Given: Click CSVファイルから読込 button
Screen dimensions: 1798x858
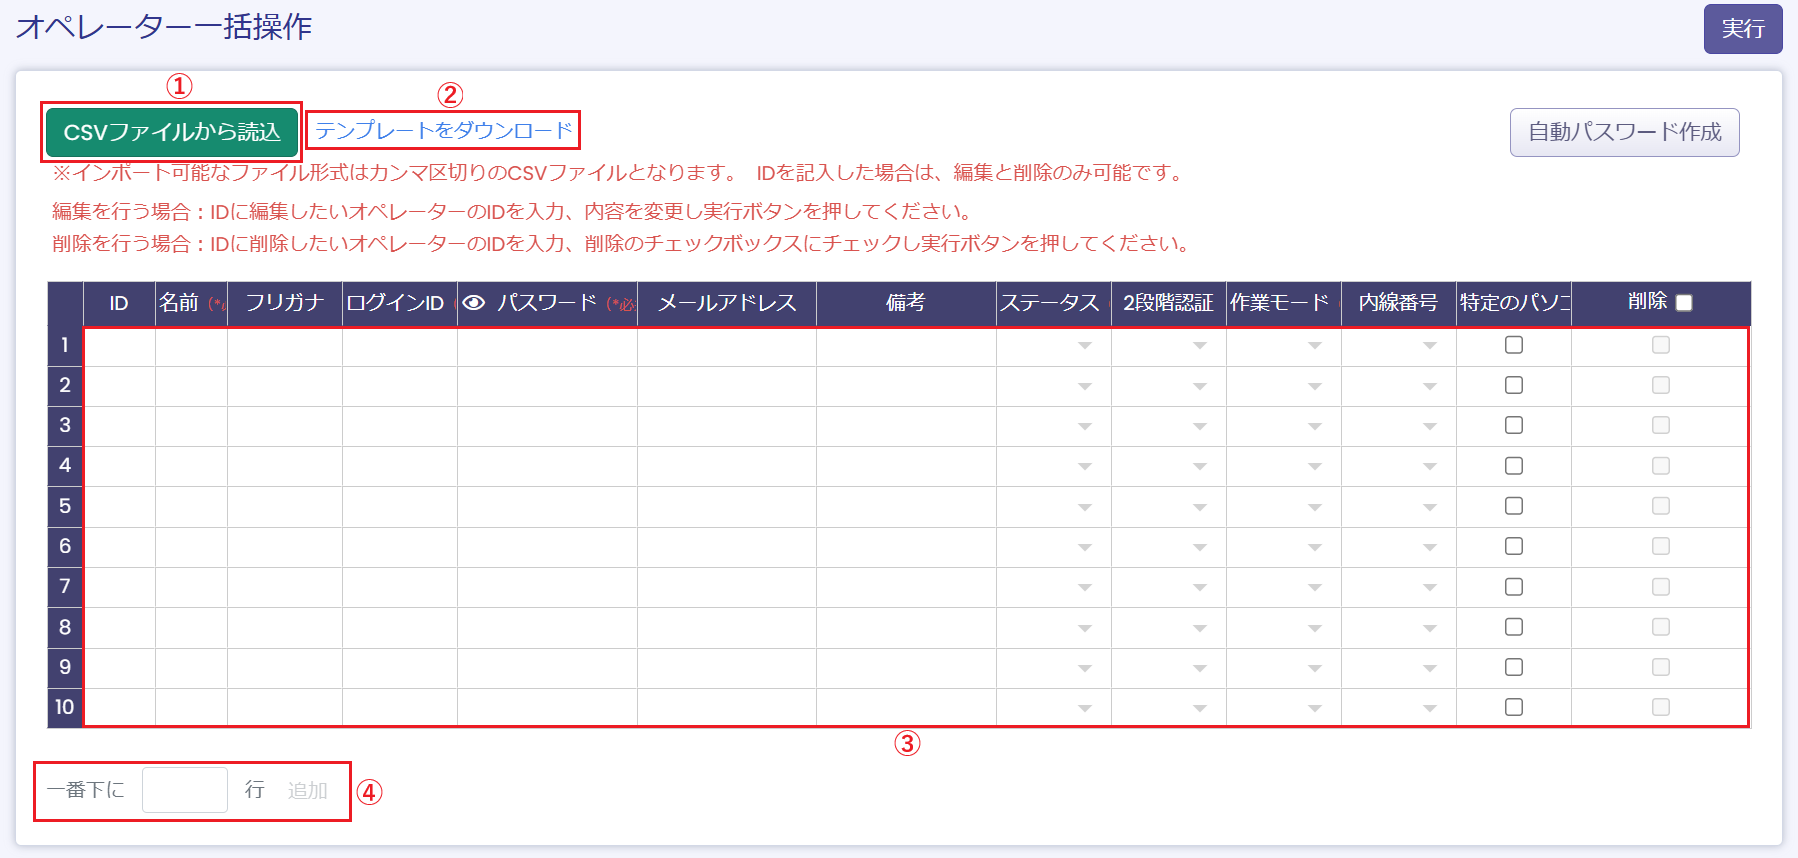Looking at the screenshot, I should (172, 132).
